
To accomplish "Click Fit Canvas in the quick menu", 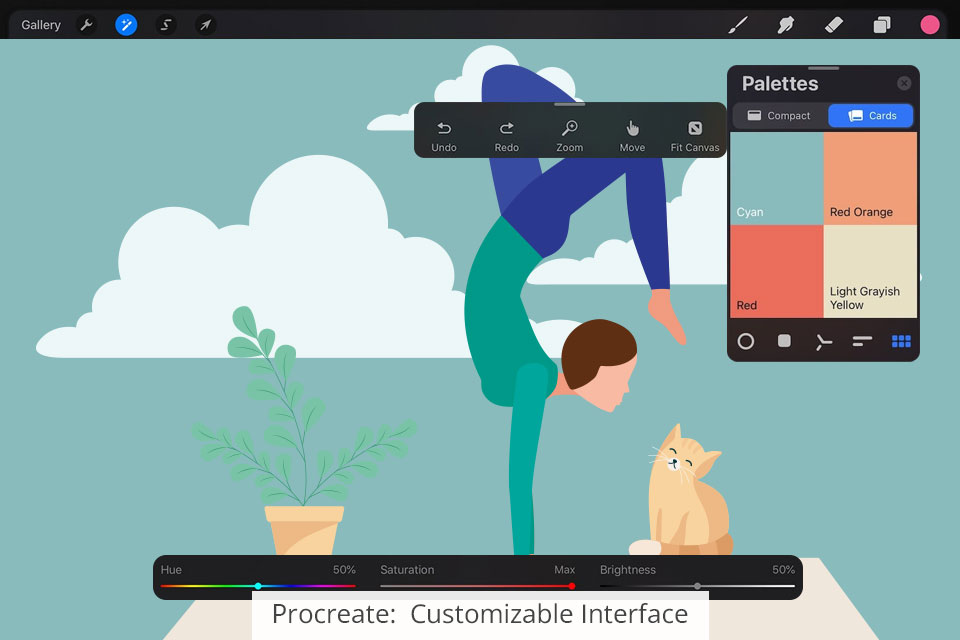I will 695,137.
